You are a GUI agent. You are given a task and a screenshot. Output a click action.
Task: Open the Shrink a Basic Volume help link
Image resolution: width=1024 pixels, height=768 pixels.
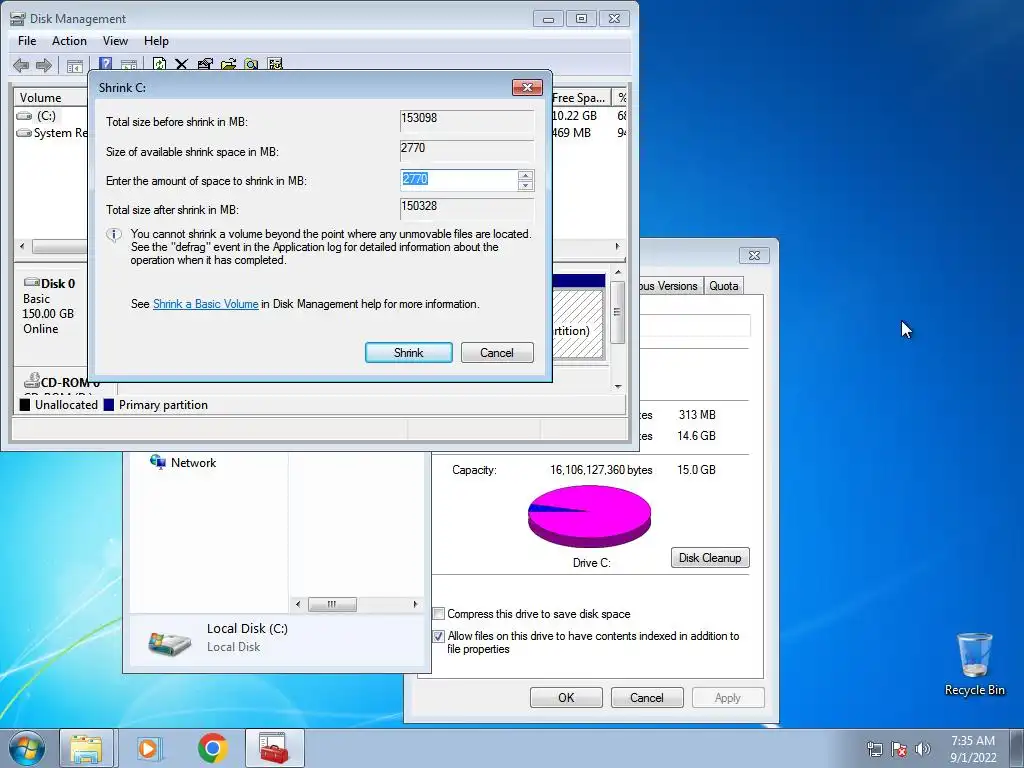(206, 304)
